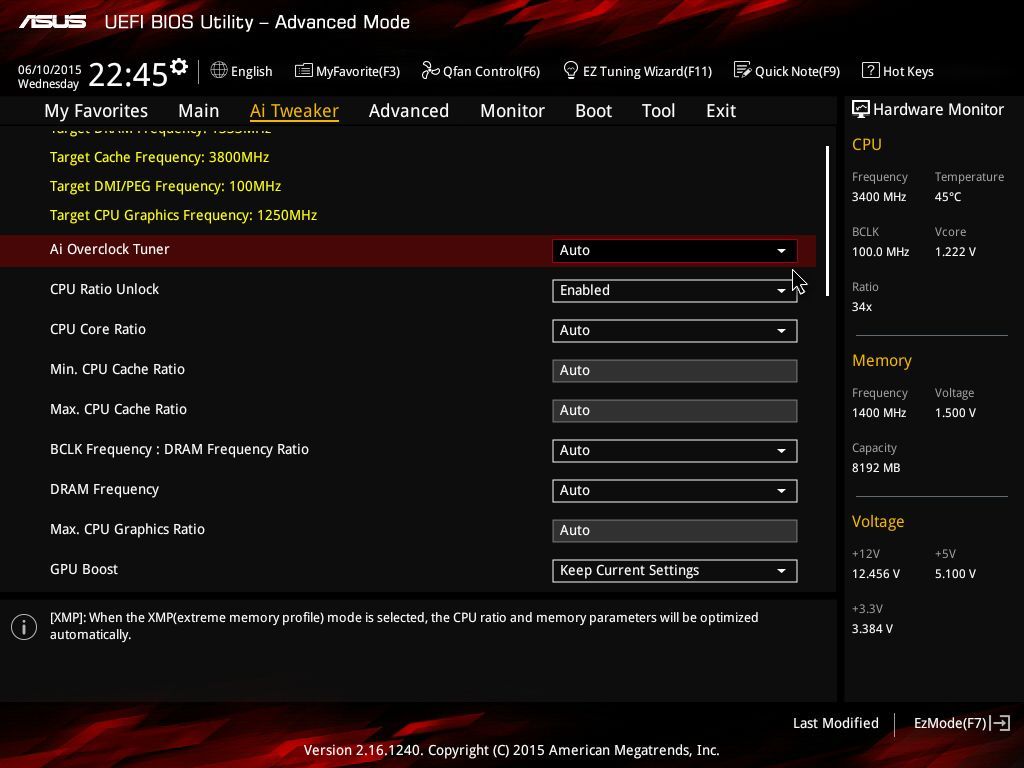This screenshot has width=1024, height=768.
Task: Click the 3.384 V reading
Action: click(872, 628)
